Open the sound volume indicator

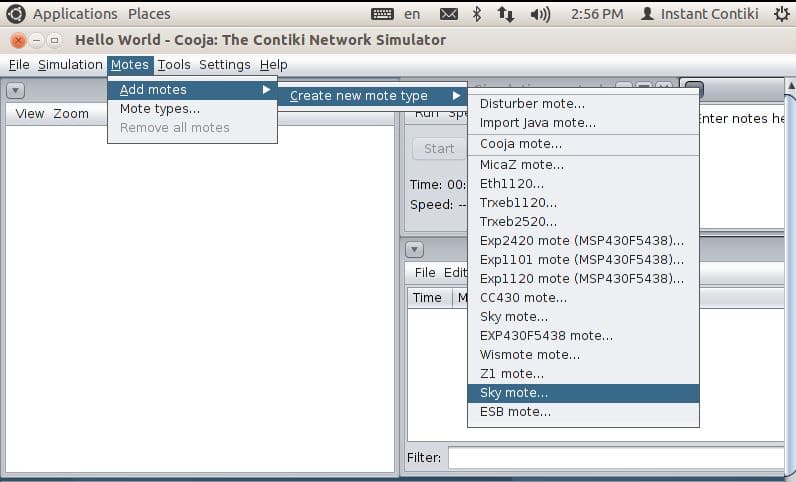[540, 14]
